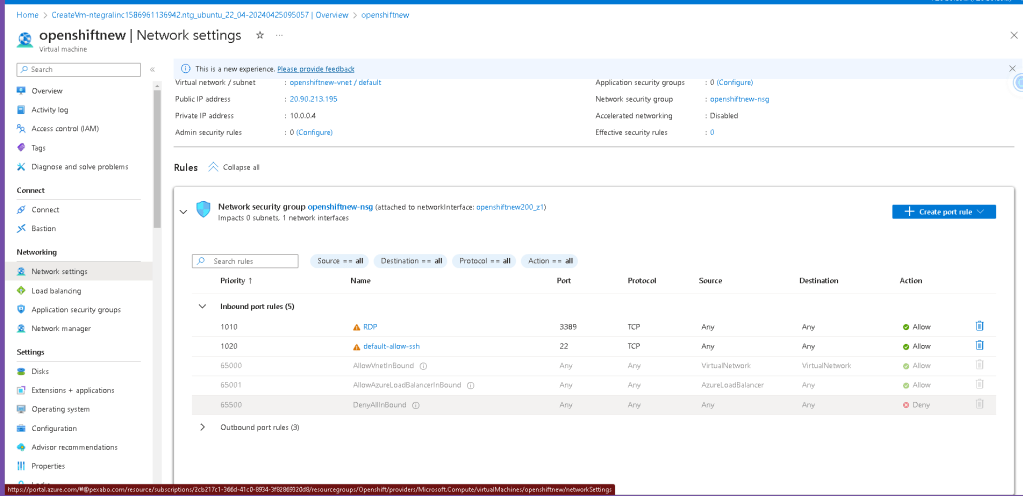Viewport: 1023px width, 496px height.
Task: Collapse sidebar with double chevron
Action: (x=152, y=69)
